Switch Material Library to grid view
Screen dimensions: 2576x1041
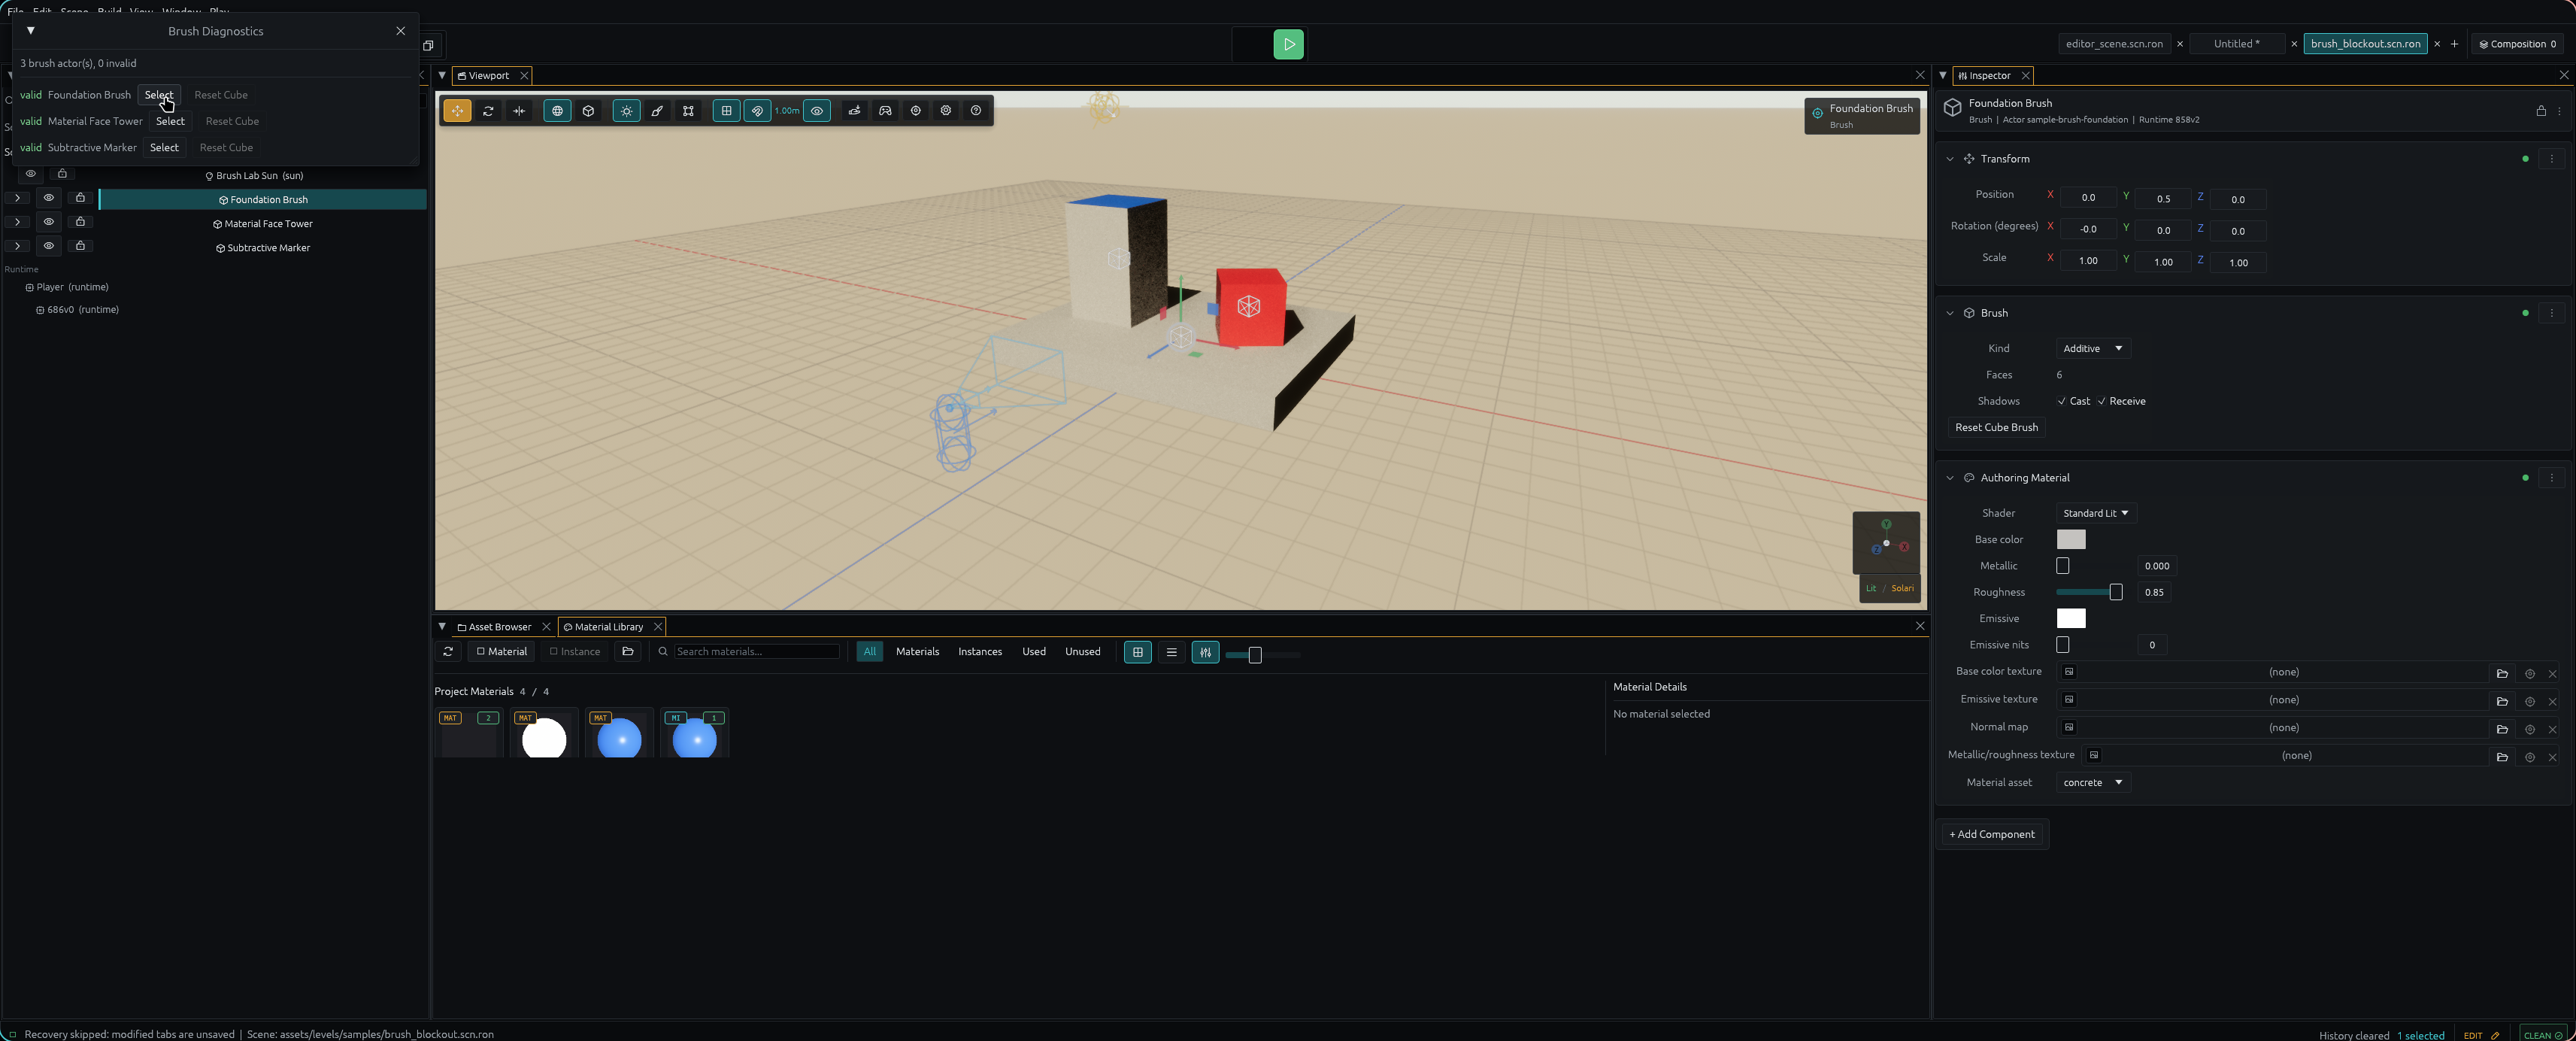pyautogui.click(x=1137, y=653)
